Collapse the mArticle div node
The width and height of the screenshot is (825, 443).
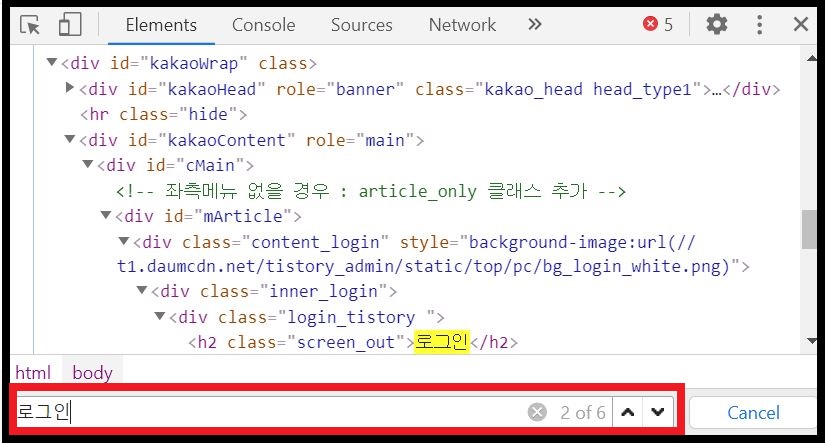click(106, 215)
